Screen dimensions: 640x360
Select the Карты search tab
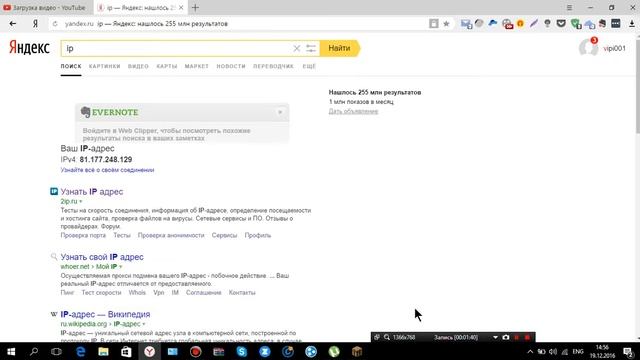click(167, 66)
